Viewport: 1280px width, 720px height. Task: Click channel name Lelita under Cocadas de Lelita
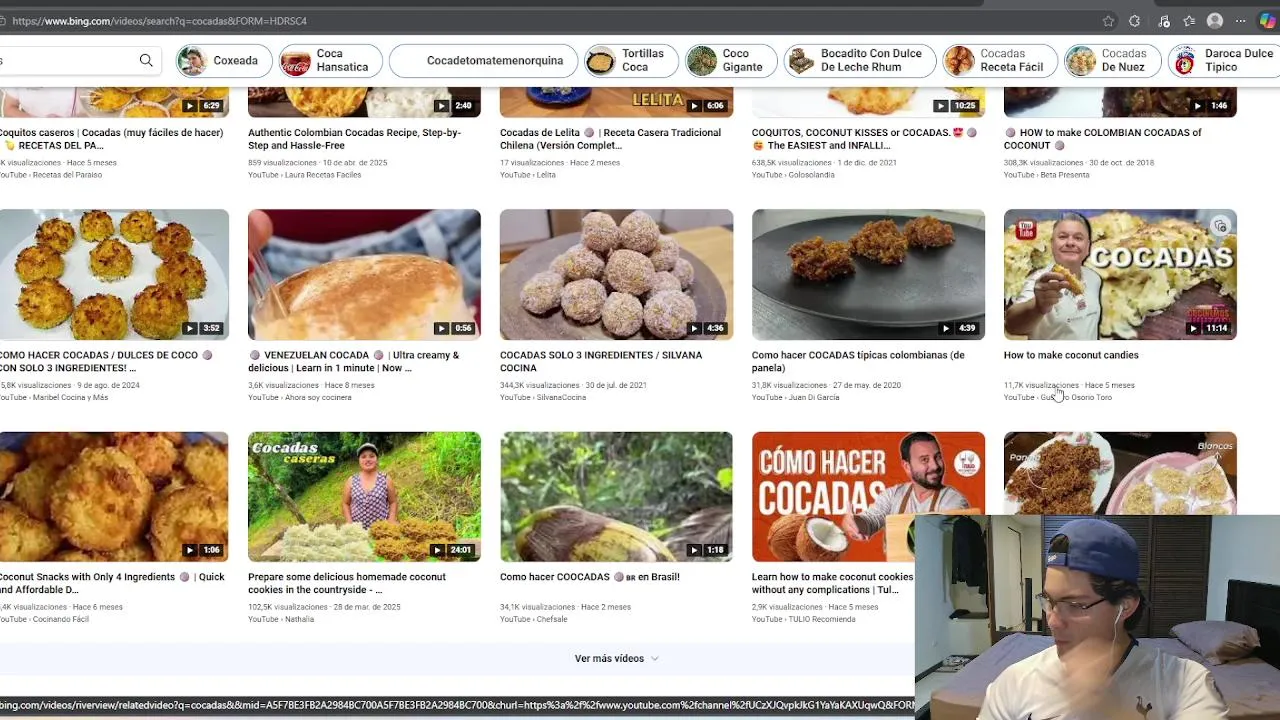(546, 175)
